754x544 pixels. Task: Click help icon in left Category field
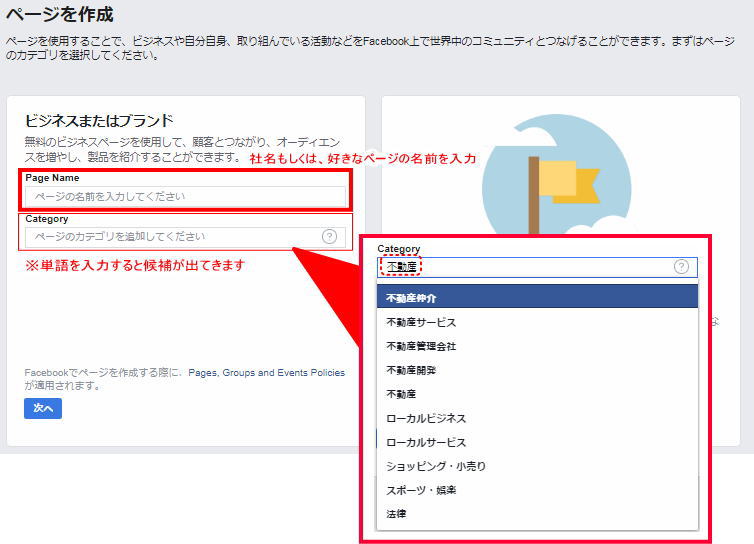pos(329,237)
